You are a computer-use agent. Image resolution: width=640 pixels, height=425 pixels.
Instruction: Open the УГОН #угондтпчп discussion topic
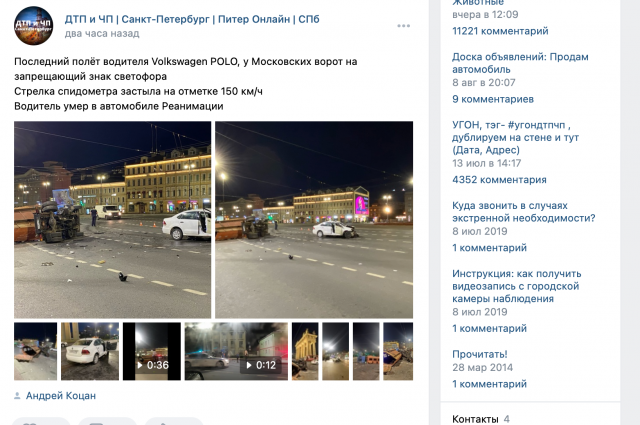tap(515, 137)
